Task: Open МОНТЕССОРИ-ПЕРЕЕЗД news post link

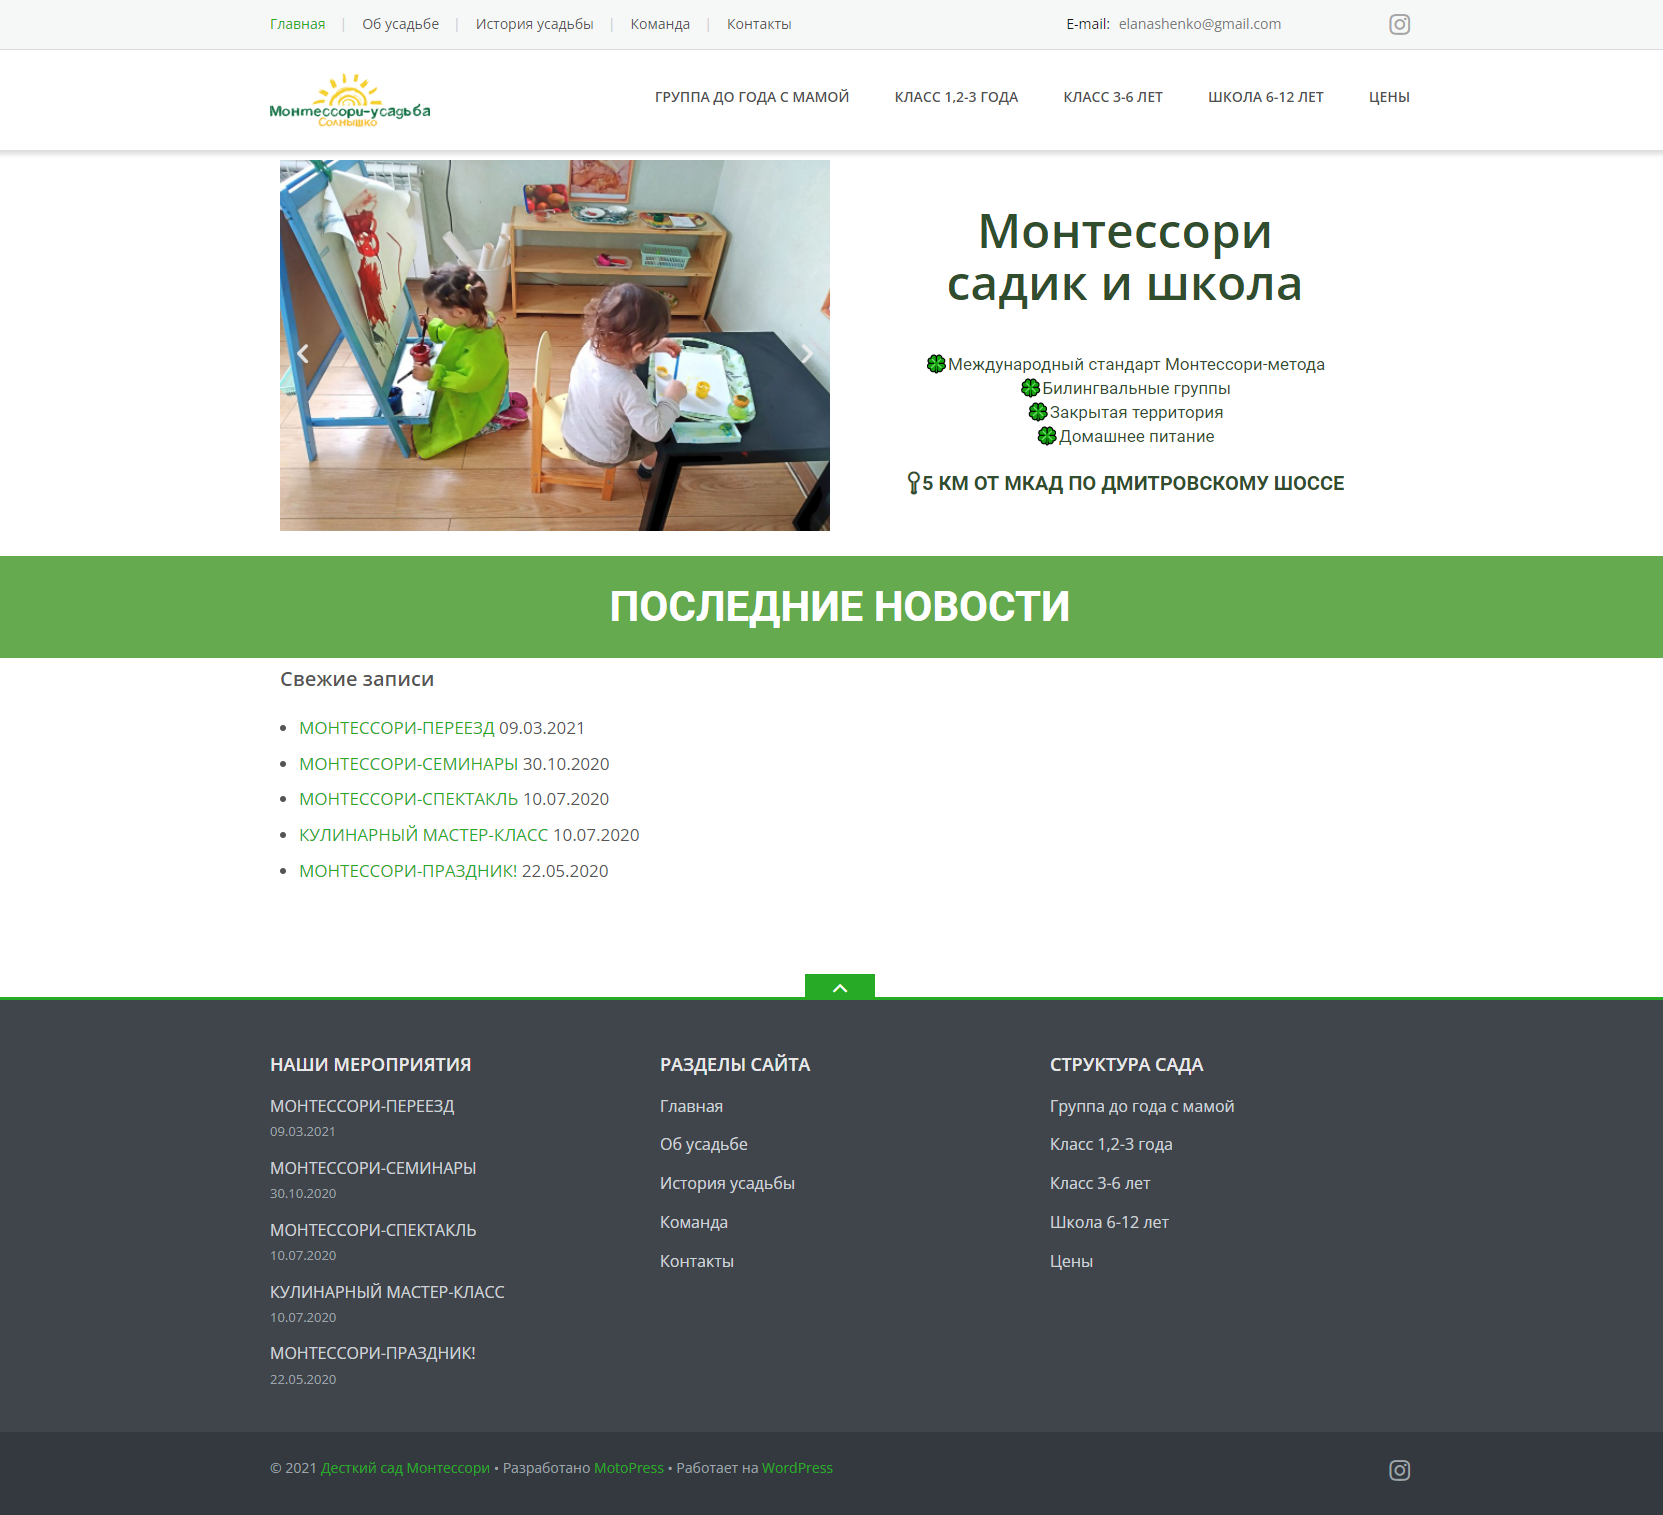Action: 397,728
